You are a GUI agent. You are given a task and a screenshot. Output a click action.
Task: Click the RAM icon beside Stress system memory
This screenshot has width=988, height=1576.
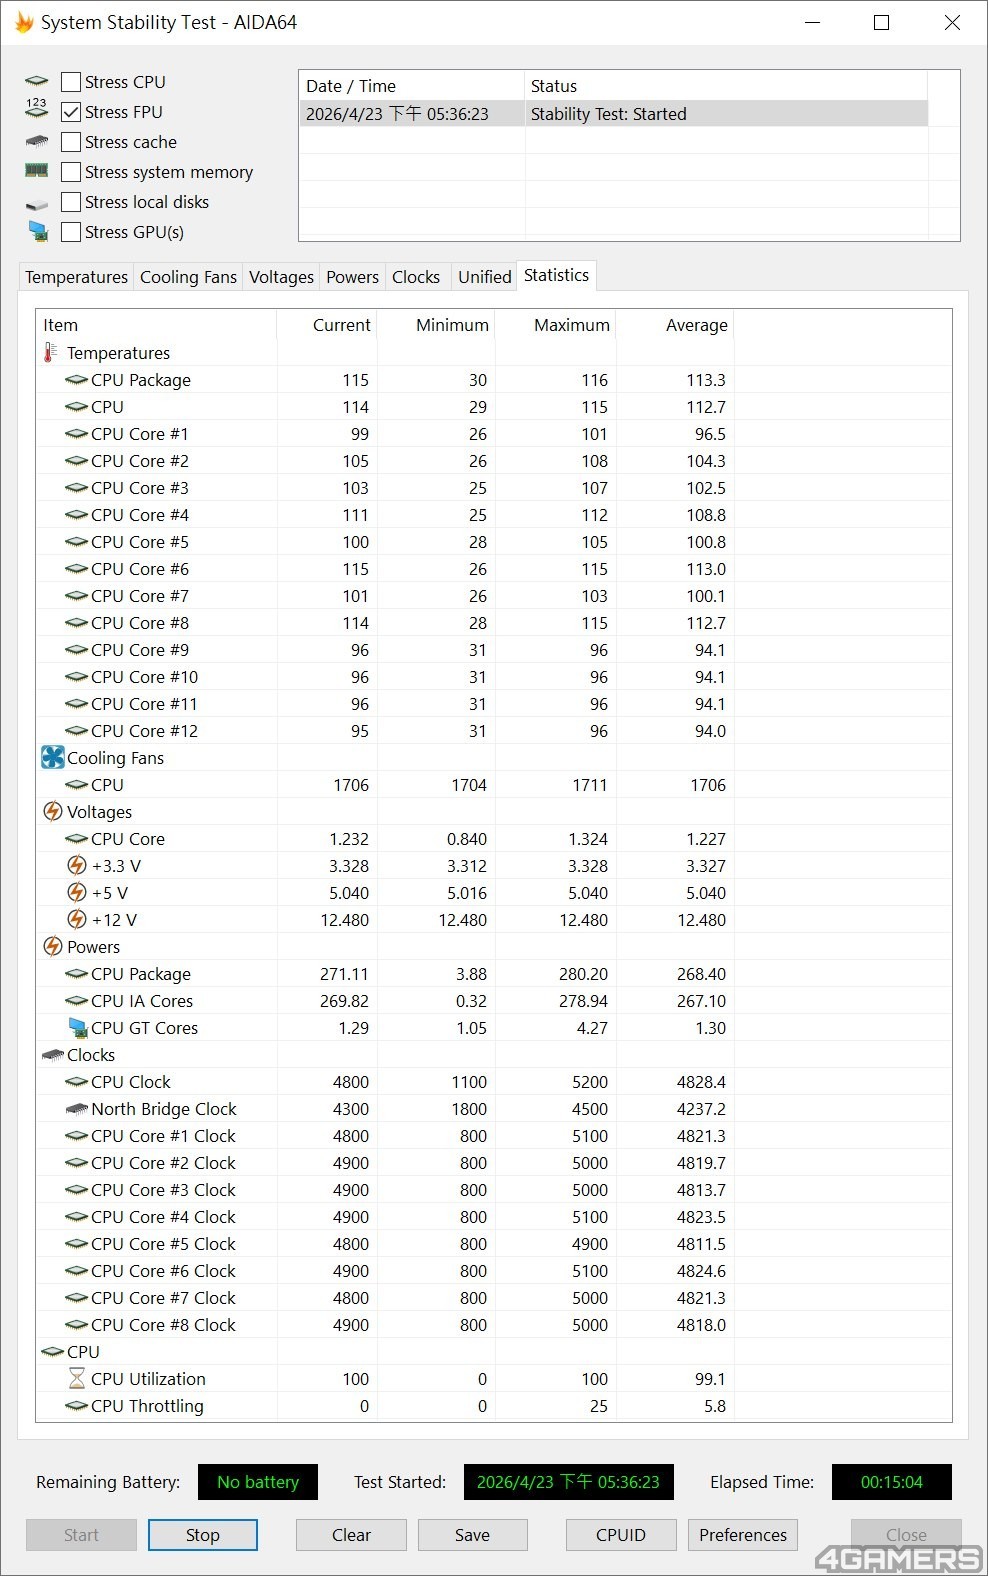point(37,171)
